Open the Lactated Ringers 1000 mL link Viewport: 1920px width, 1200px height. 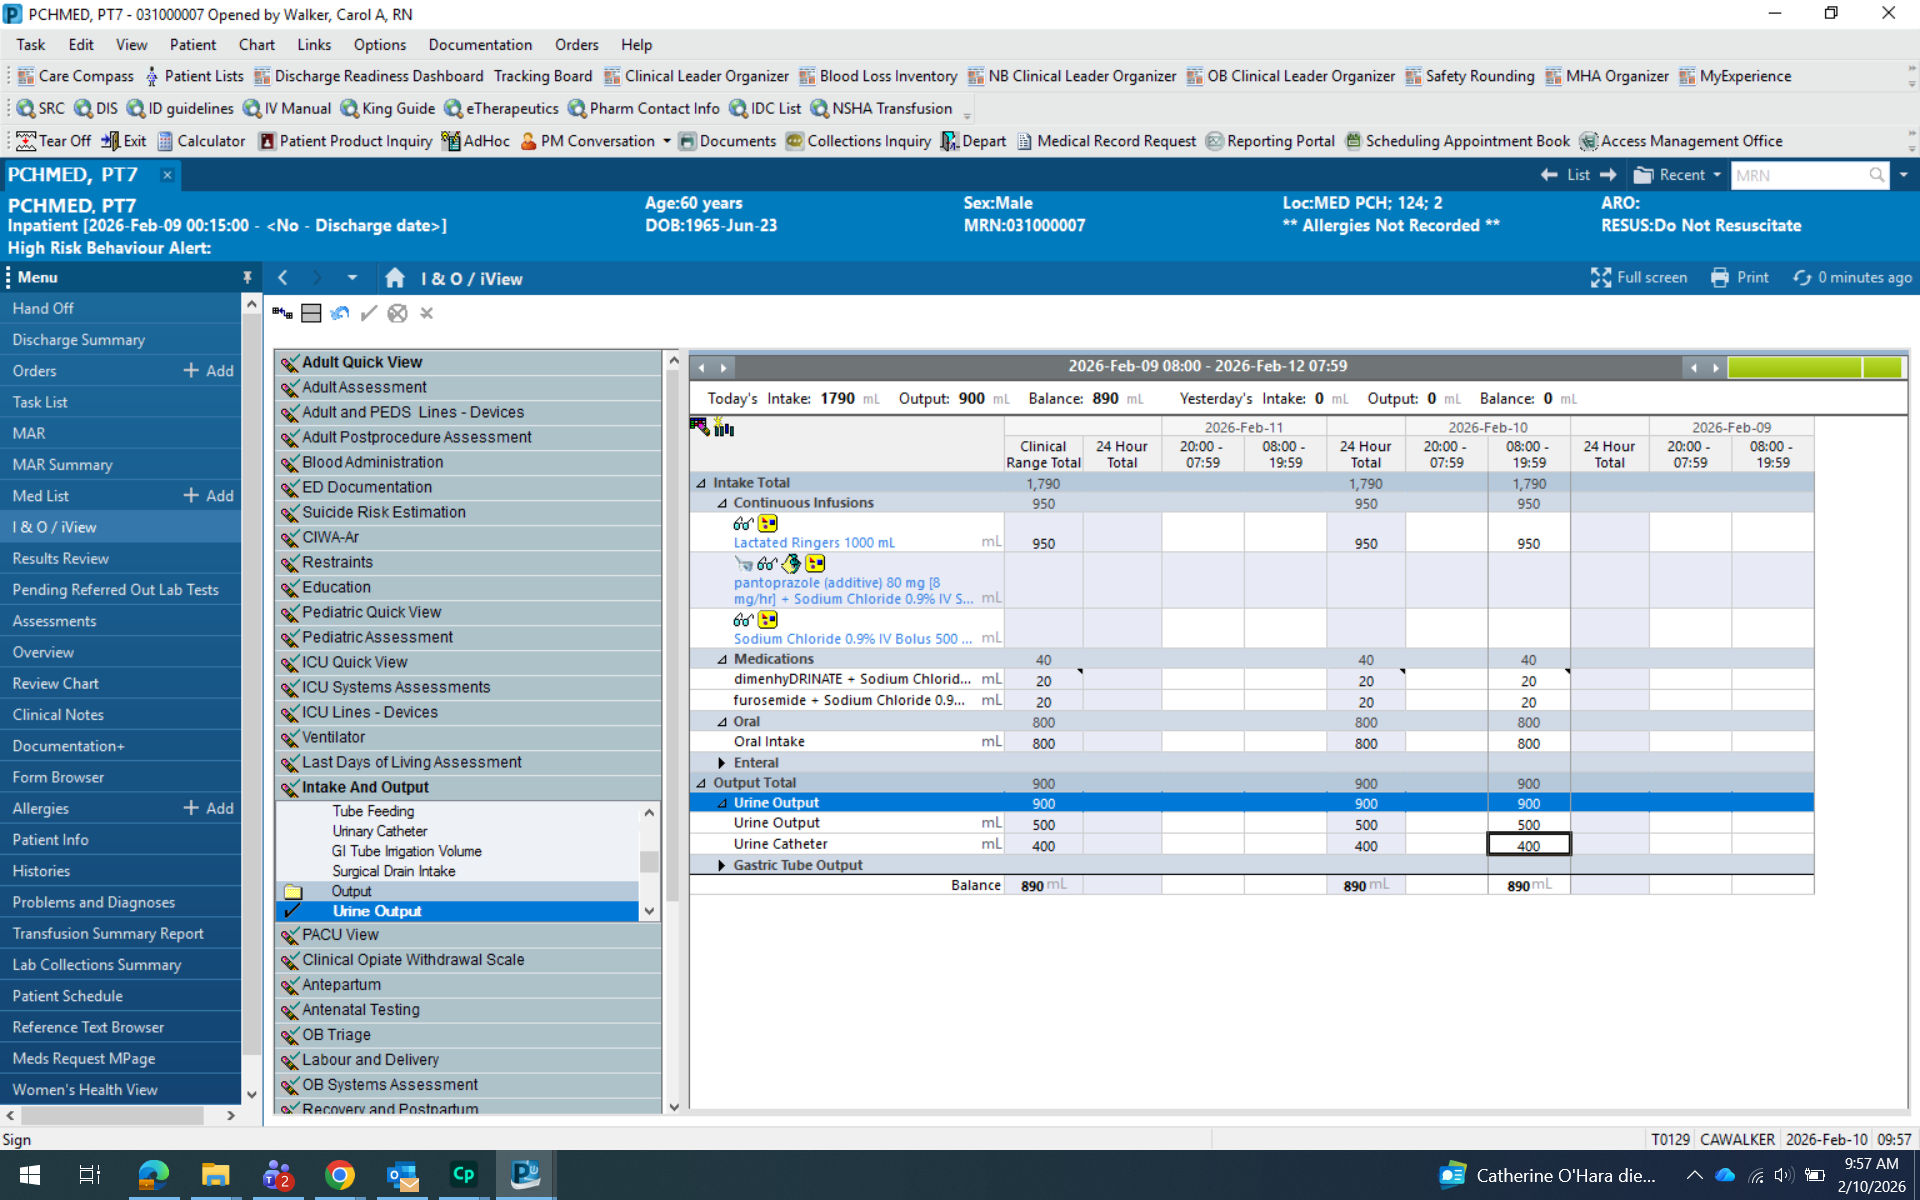pos(814,543)
